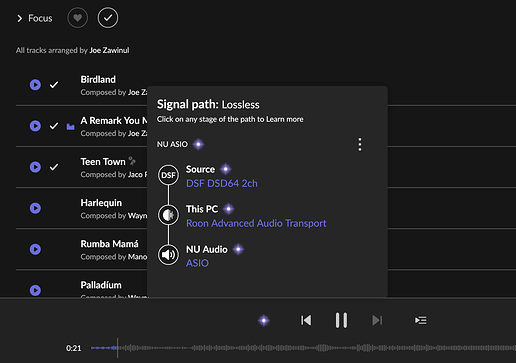Click the NU ASIO zone label
Image resolution: width=516 pixels, height=363 pixels.
[x=172, y=144]
